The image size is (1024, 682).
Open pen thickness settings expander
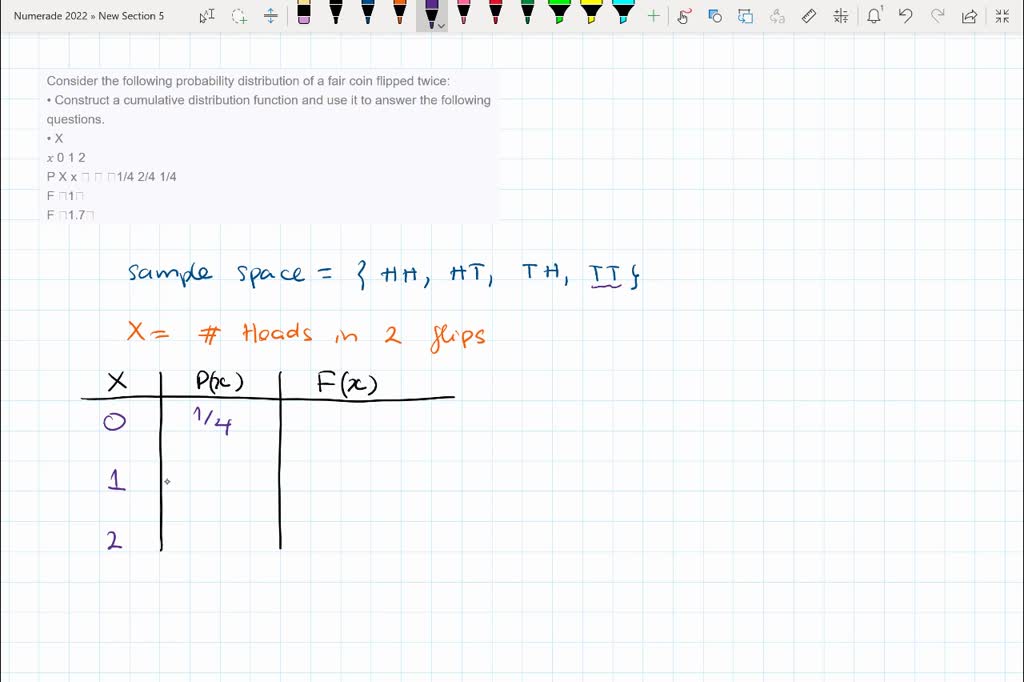[440, 27]
